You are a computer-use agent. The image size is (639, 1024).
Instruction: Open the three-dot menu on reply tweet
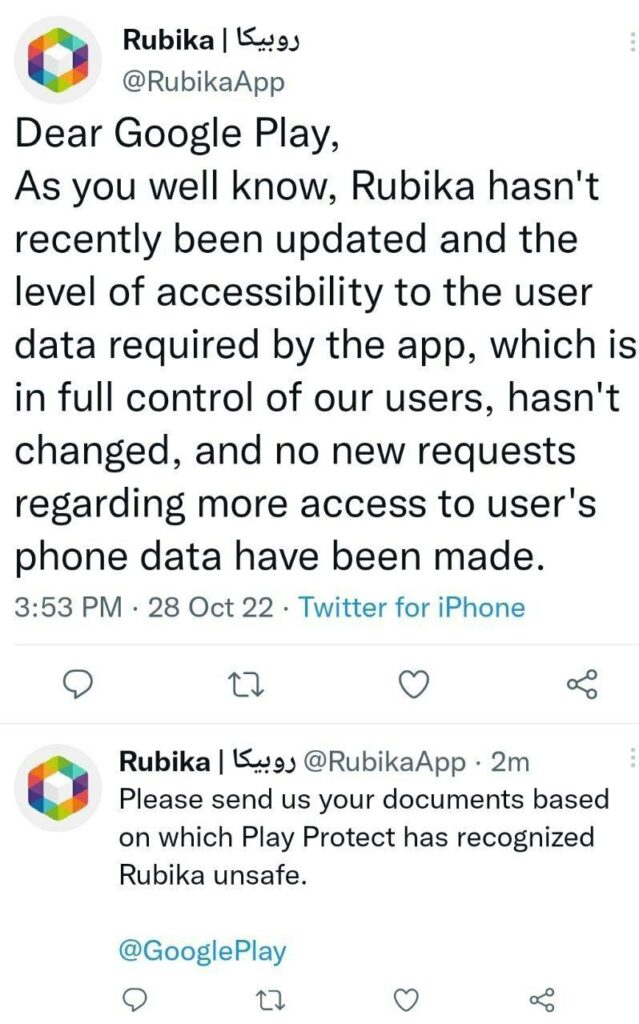pyautogui.click(x=631, y=758)
